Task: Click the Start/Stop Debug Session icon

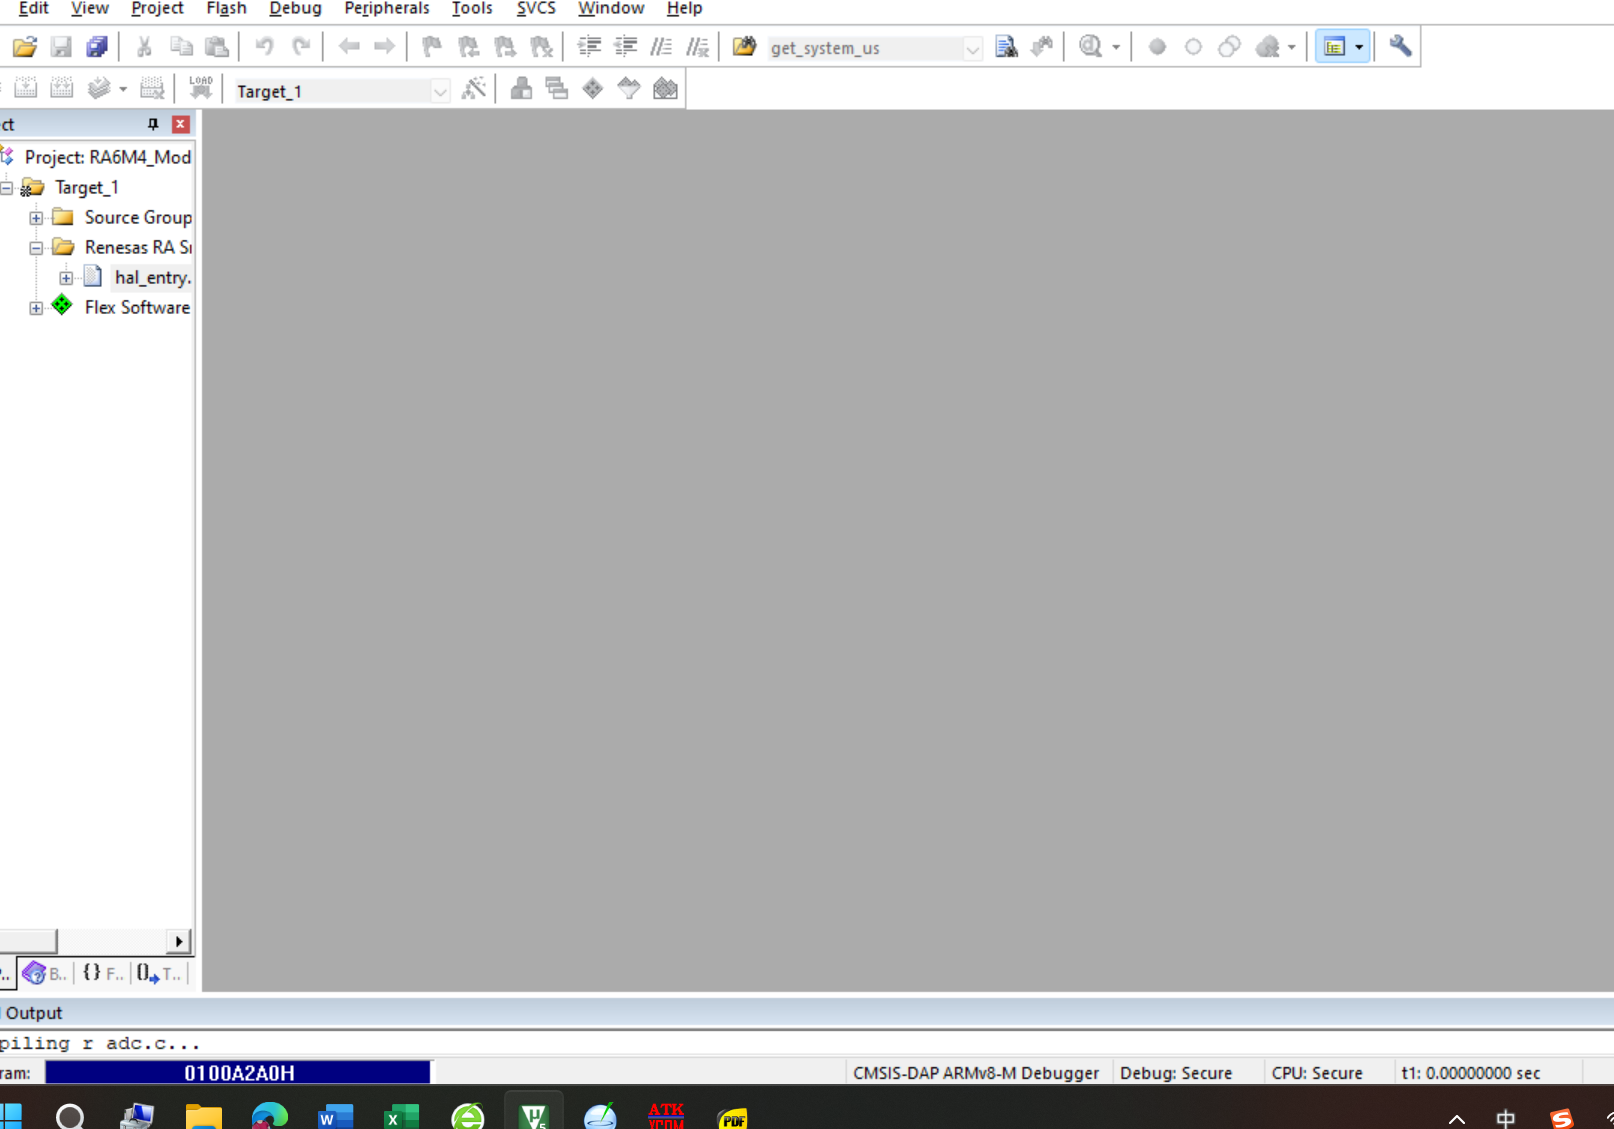Action: coord(1091,47)
